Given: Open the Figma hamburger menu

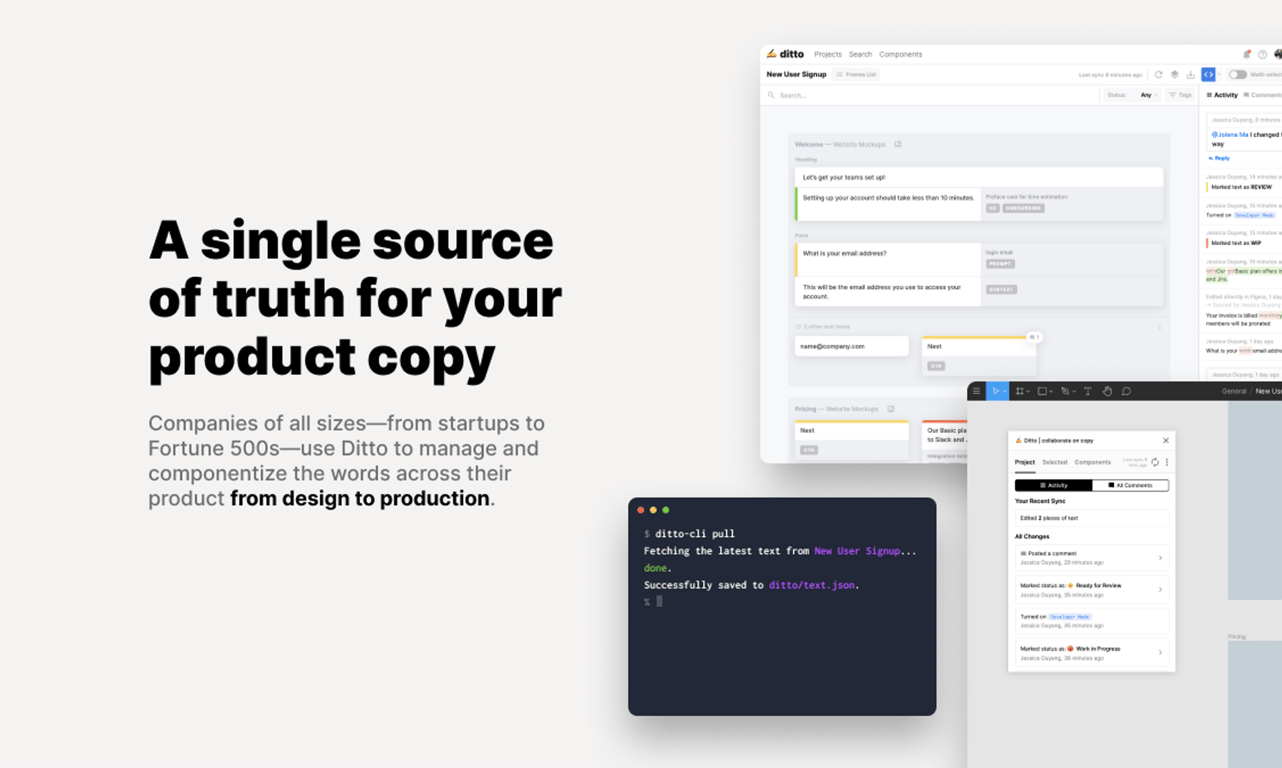Looking at the screenshot, I should [x=977, y=391].
